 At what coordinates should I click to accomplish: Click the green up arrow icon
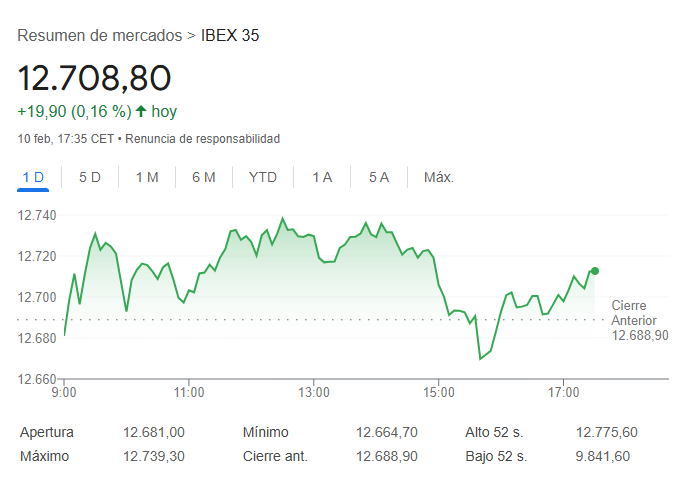[x=141, y=111]
